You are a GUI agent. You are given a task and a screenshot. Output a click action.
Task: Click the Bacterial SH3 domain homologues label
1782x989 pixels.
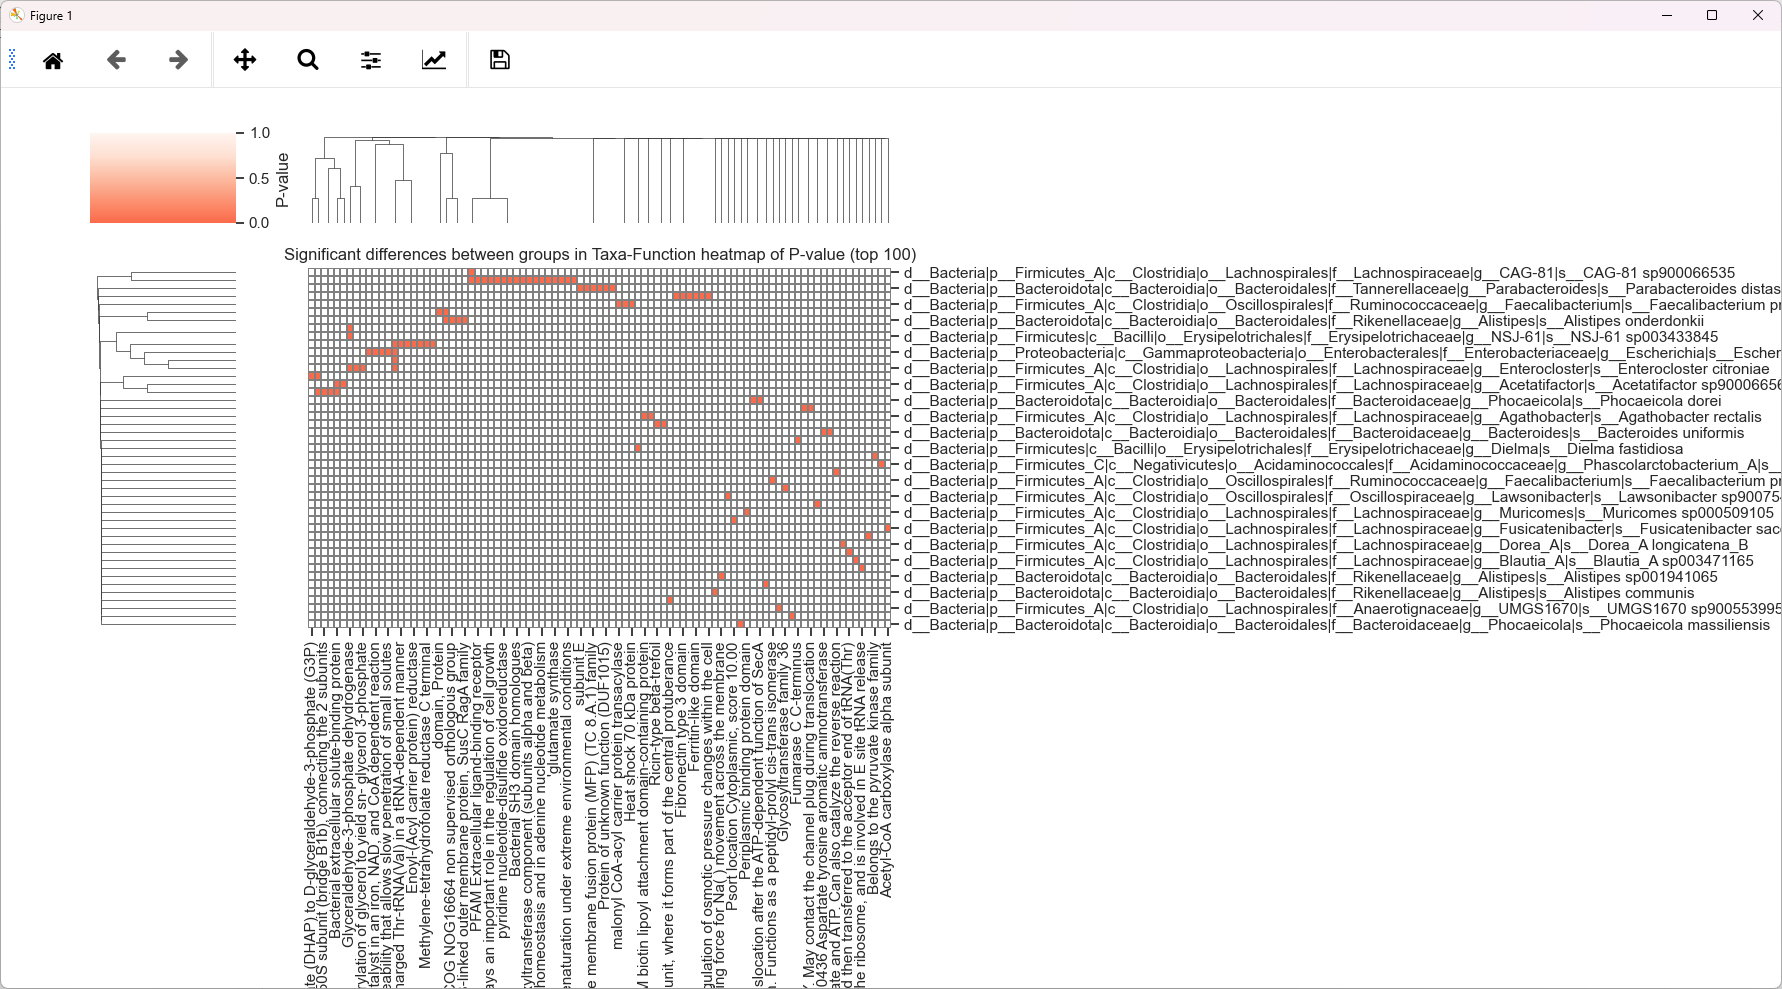coord(515,762)
